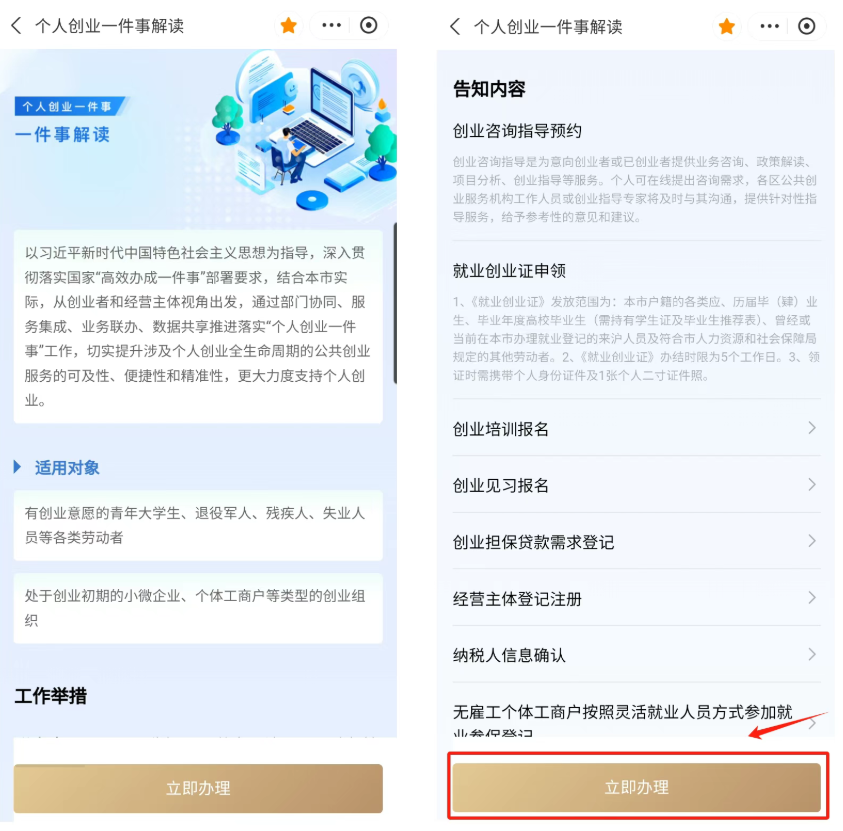Open the 纳税人信息确认 item
This screenshot has width=843, height=831.
pos(637,655)
